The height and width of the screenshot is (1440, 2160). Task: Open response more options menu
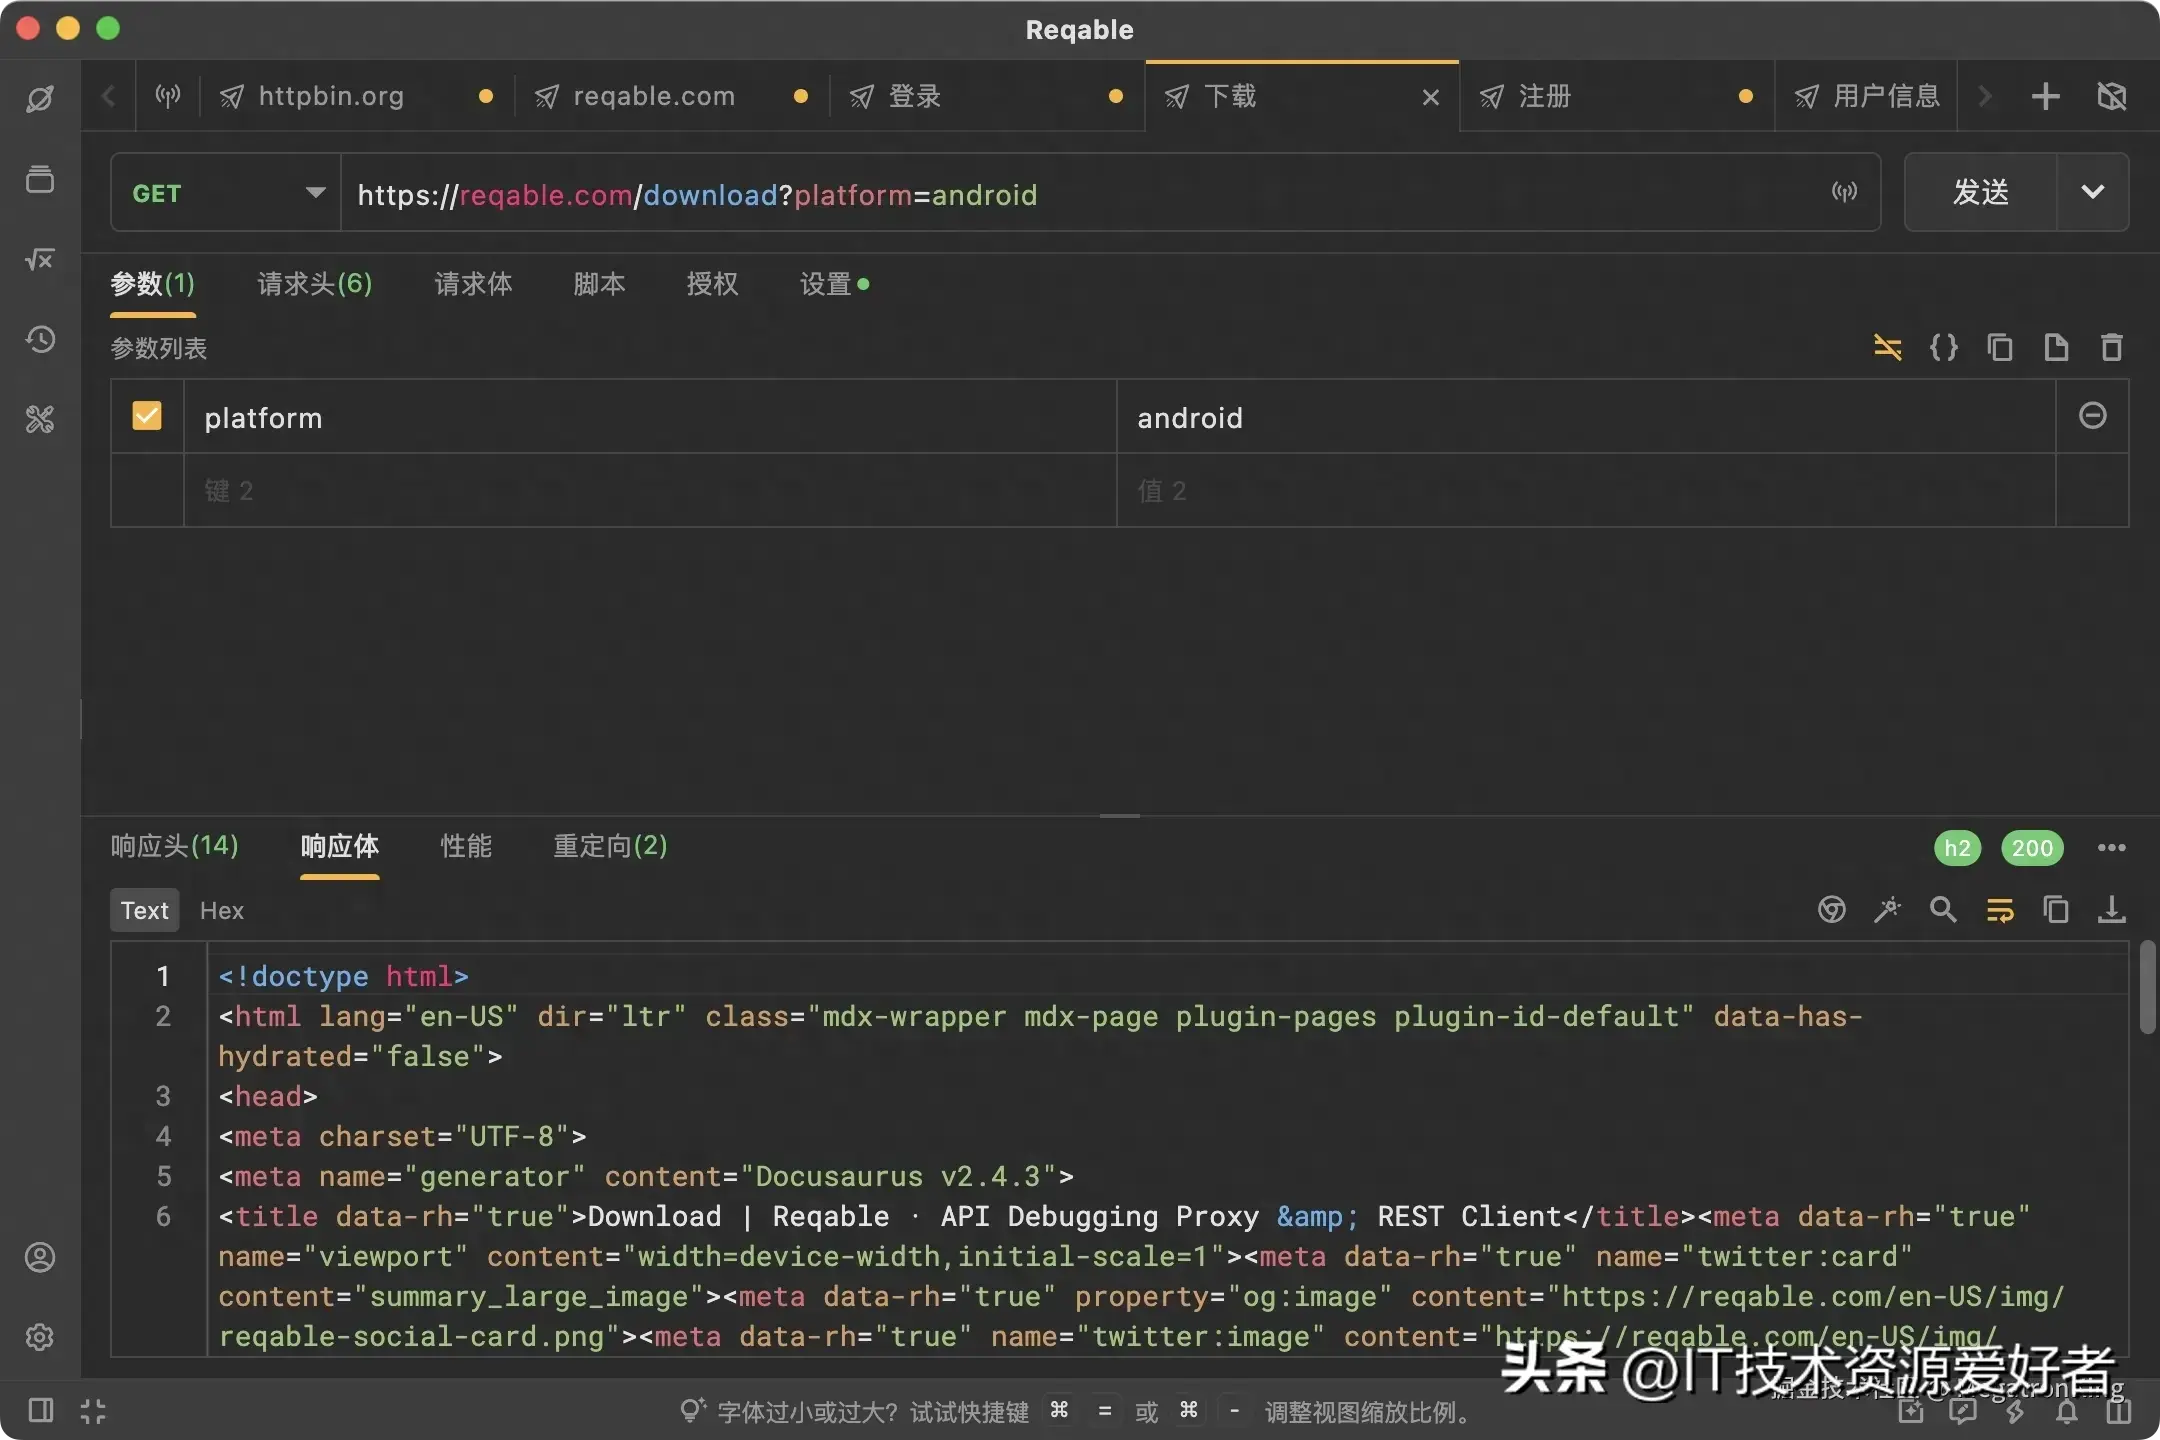pyautogui.click(x=2112, y=848)
